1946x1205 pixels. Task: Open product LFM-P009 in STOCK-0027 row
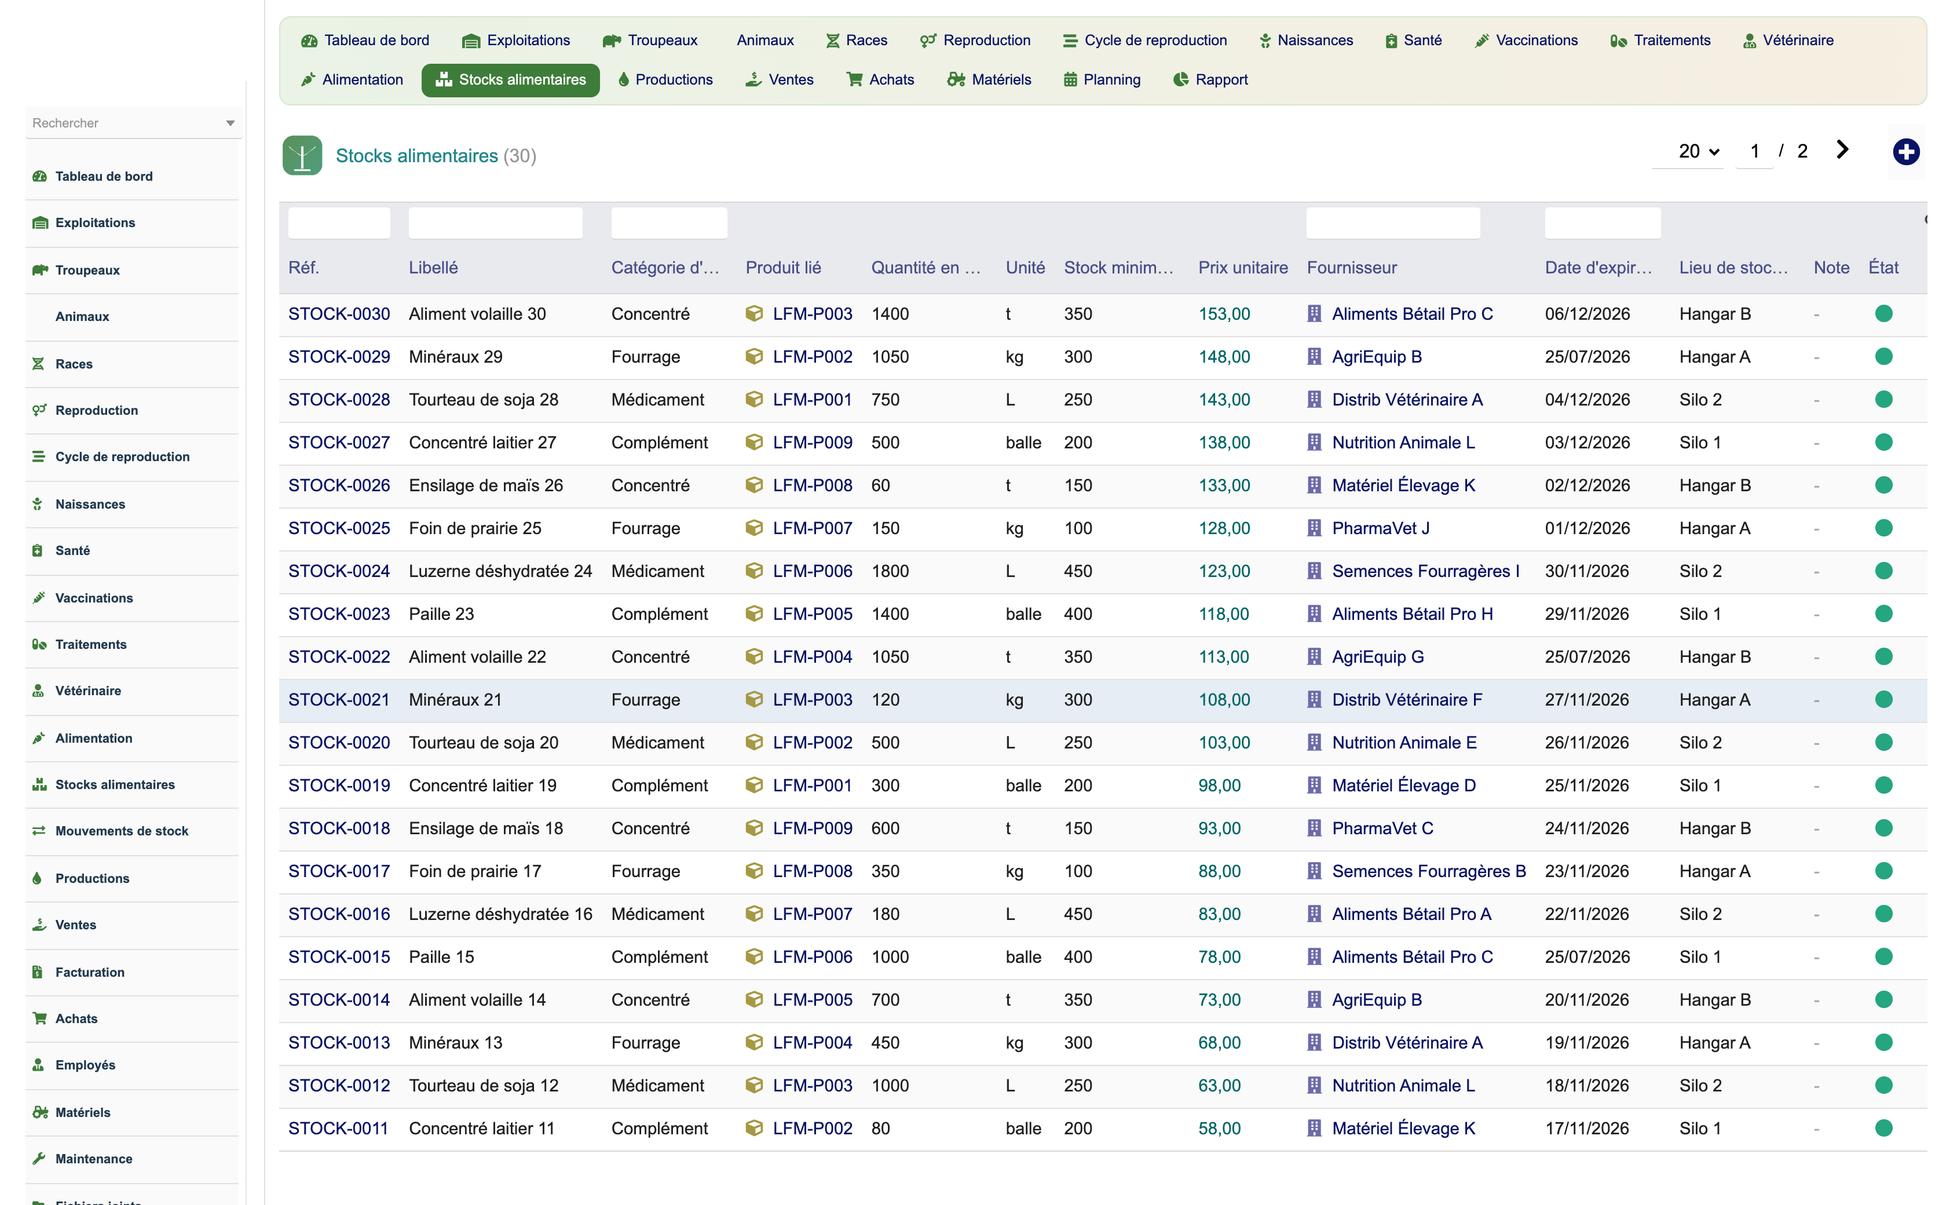coord(812,442)
